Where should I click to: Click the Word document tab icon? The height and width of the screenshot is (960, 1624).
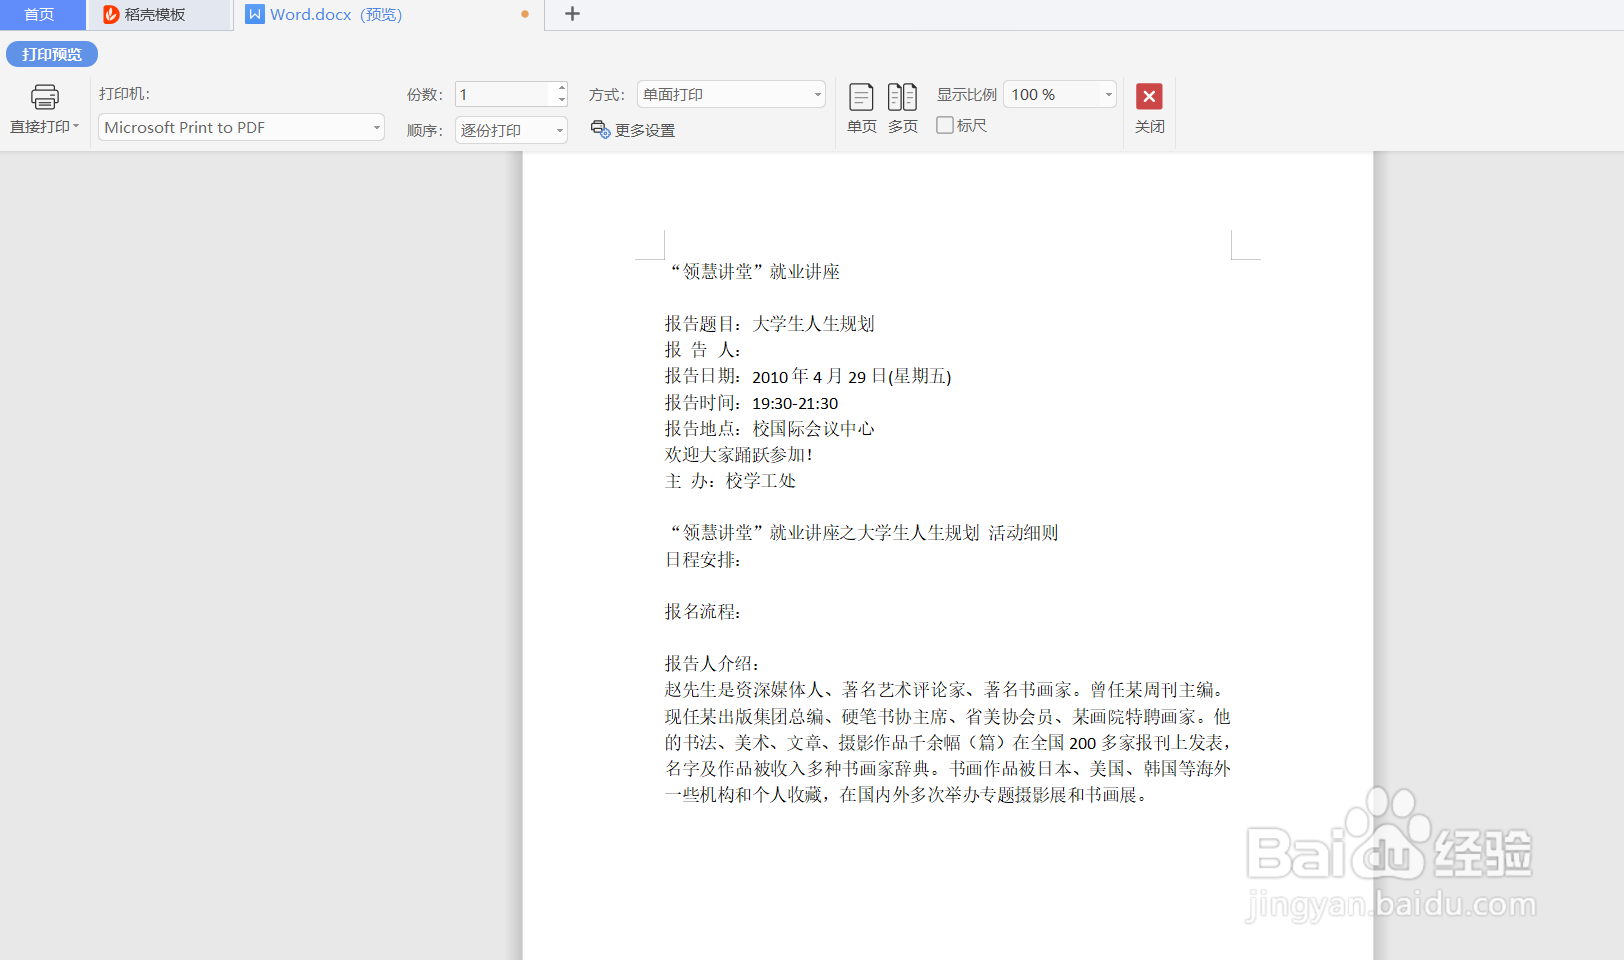coord(255,14)
